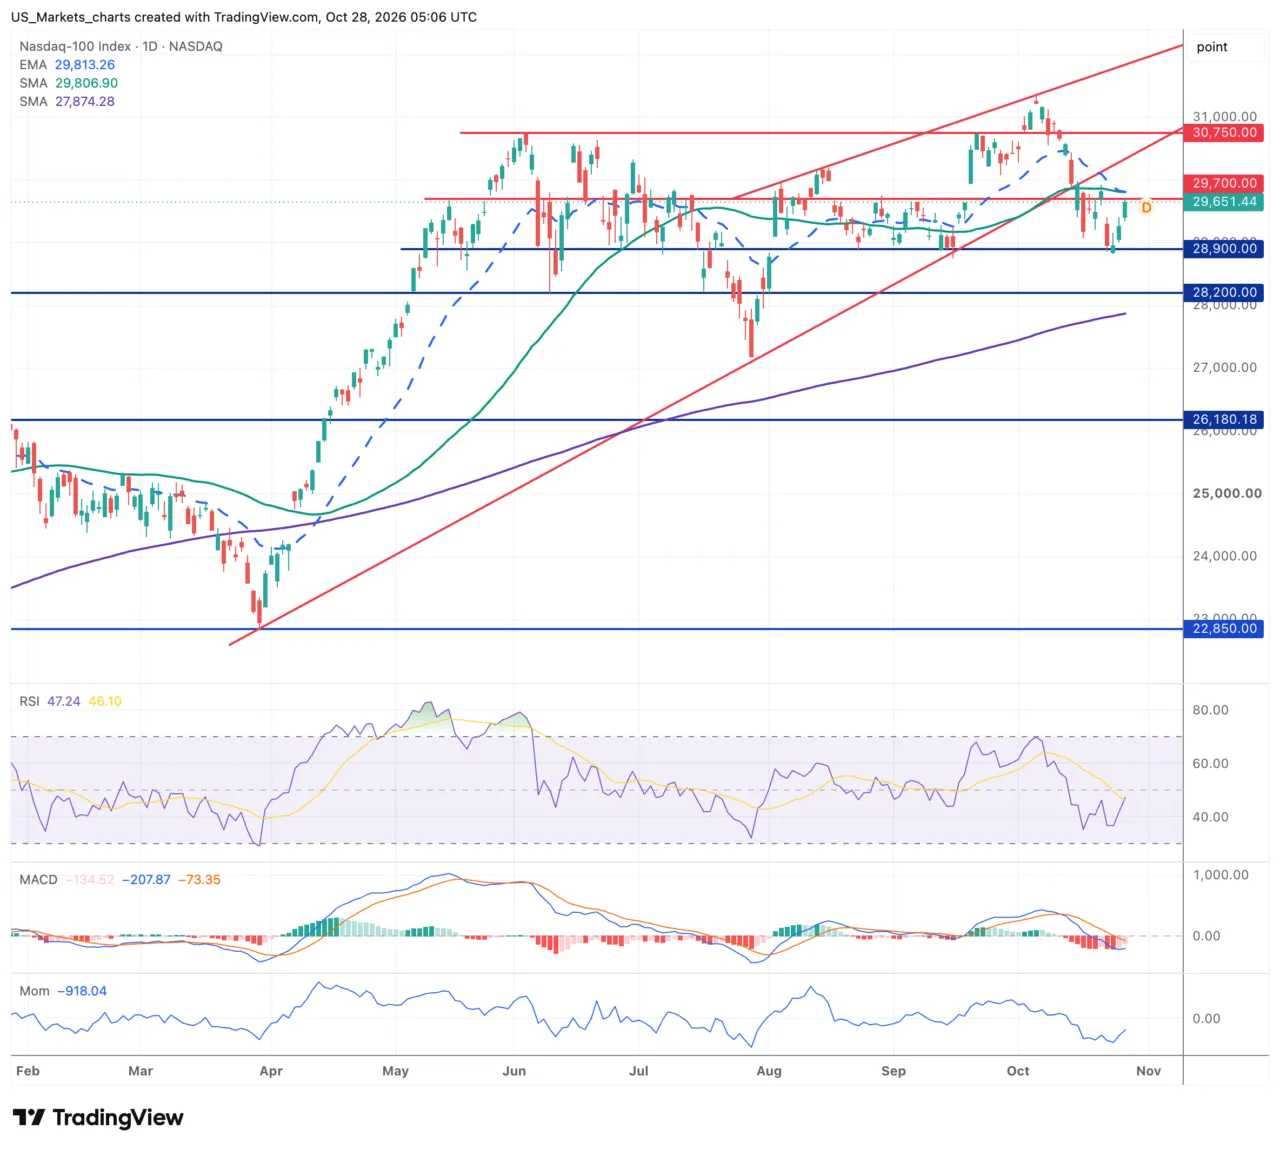Click the Feb label on time axis
Viewport: 1280px width, 1150px height.
[x=28, y=1070]
